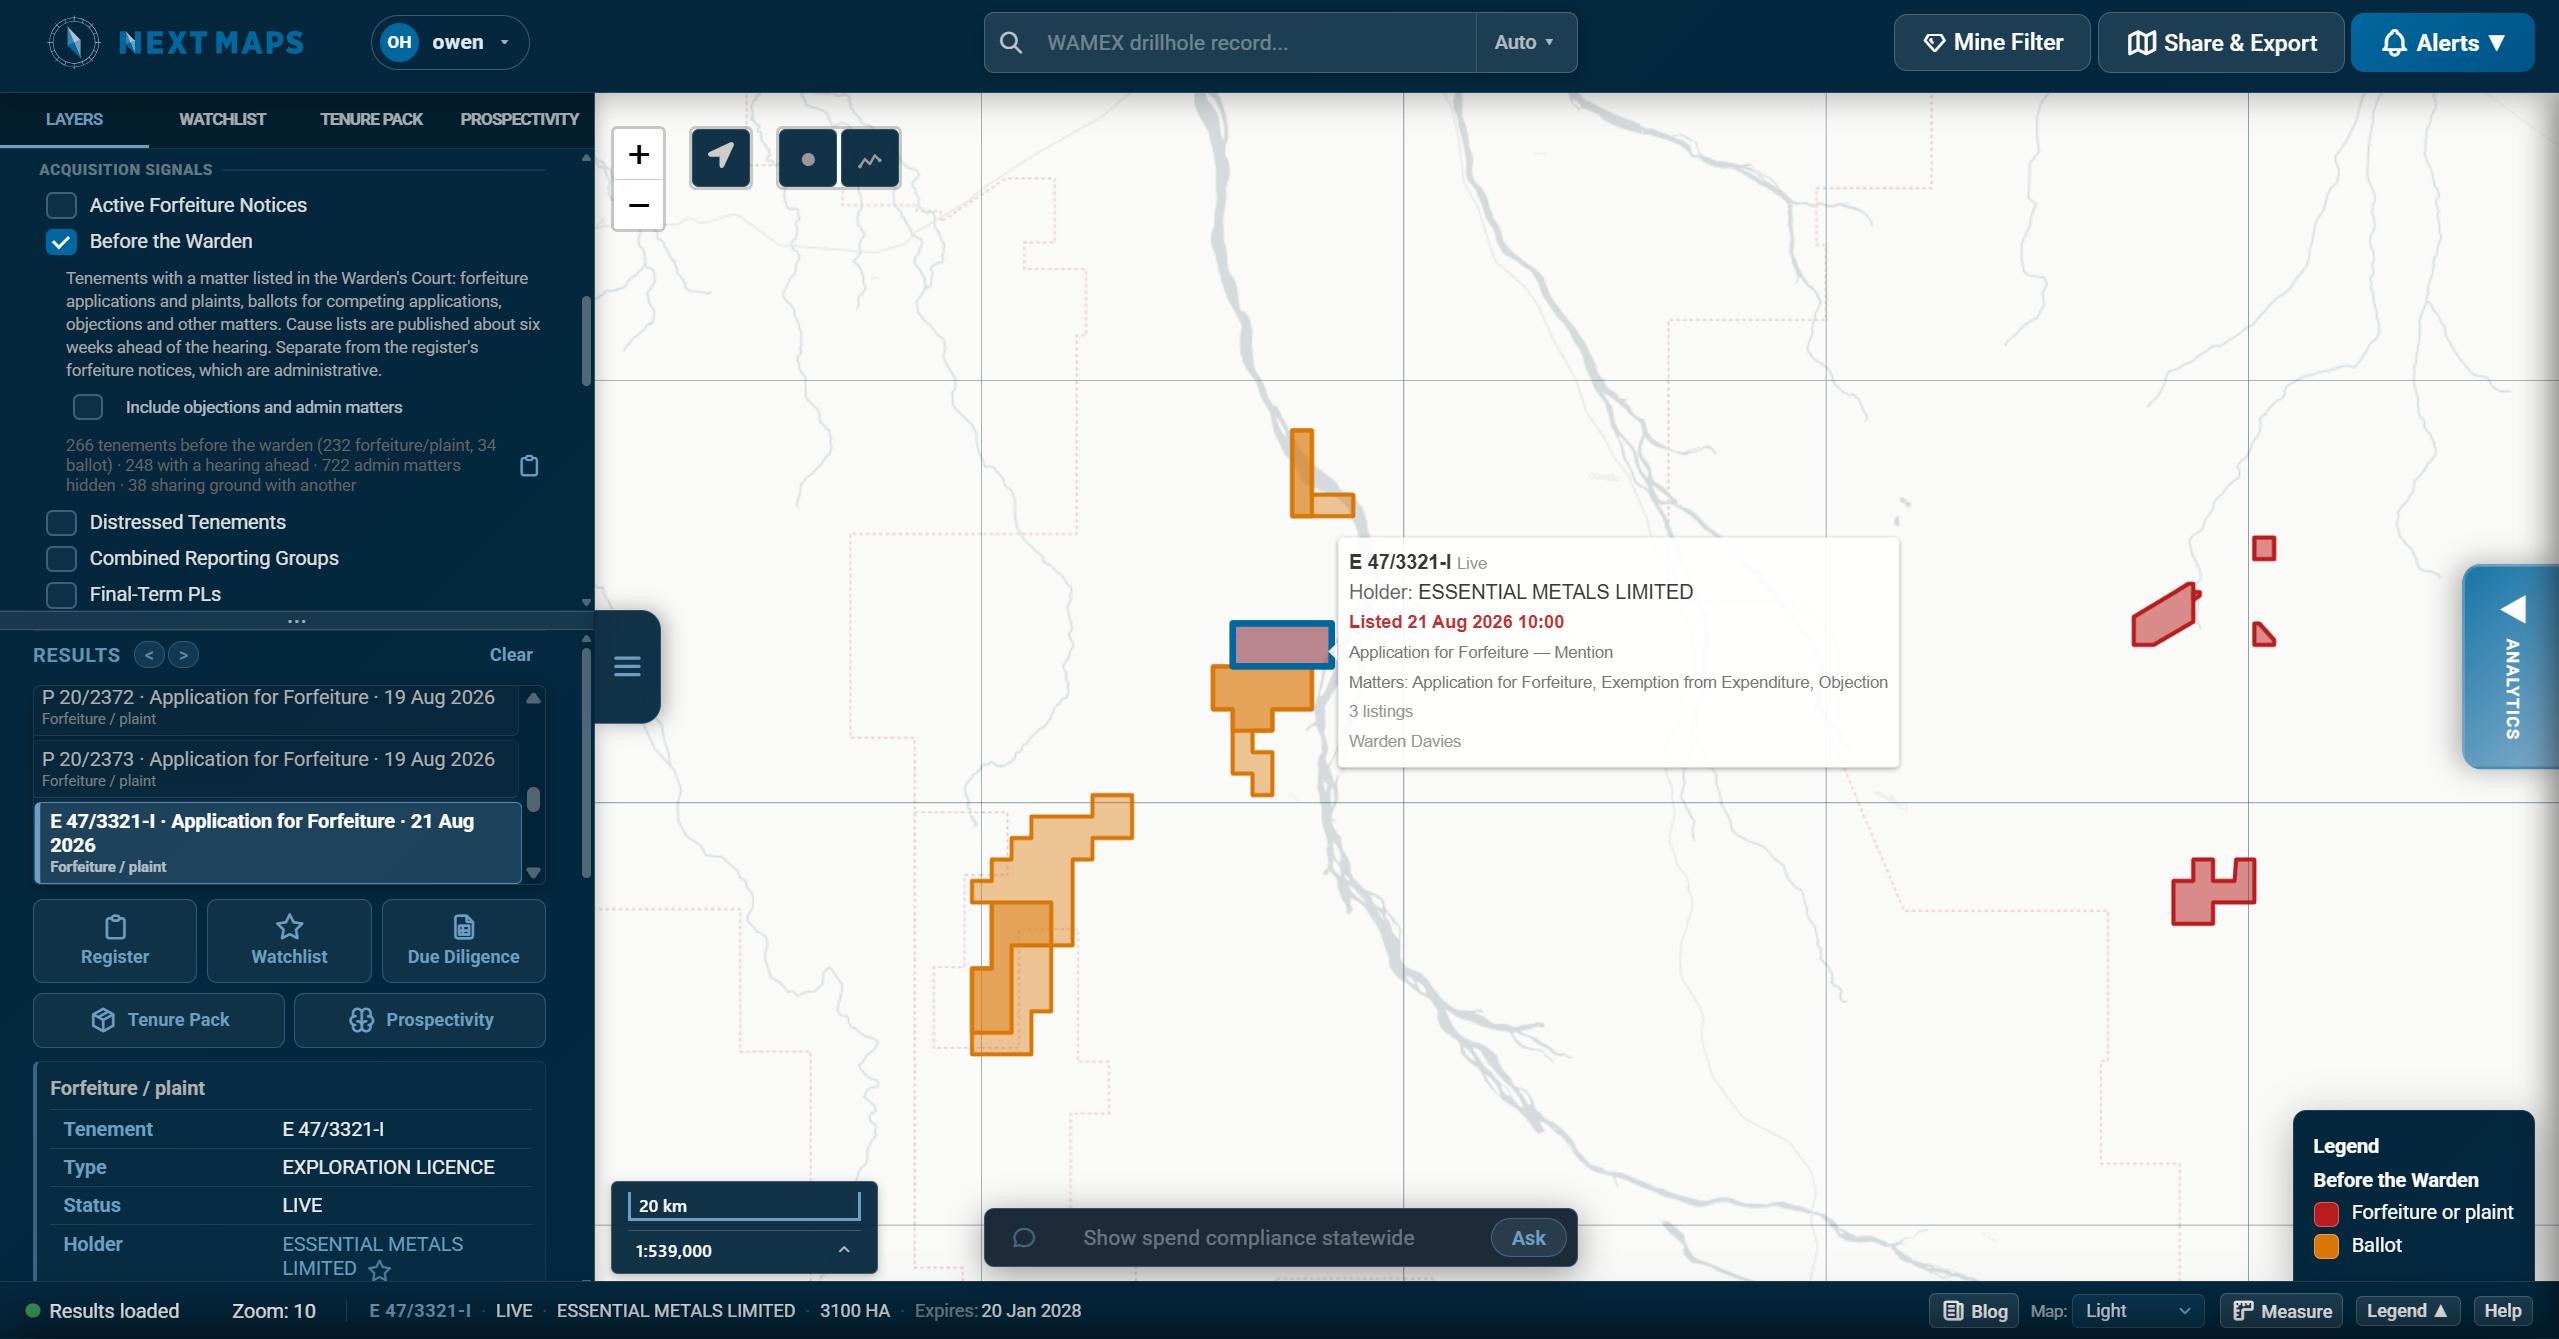Open Prospectivity analysis button
This screenshot has width=2559, height=1339.
coord(420,1020)
